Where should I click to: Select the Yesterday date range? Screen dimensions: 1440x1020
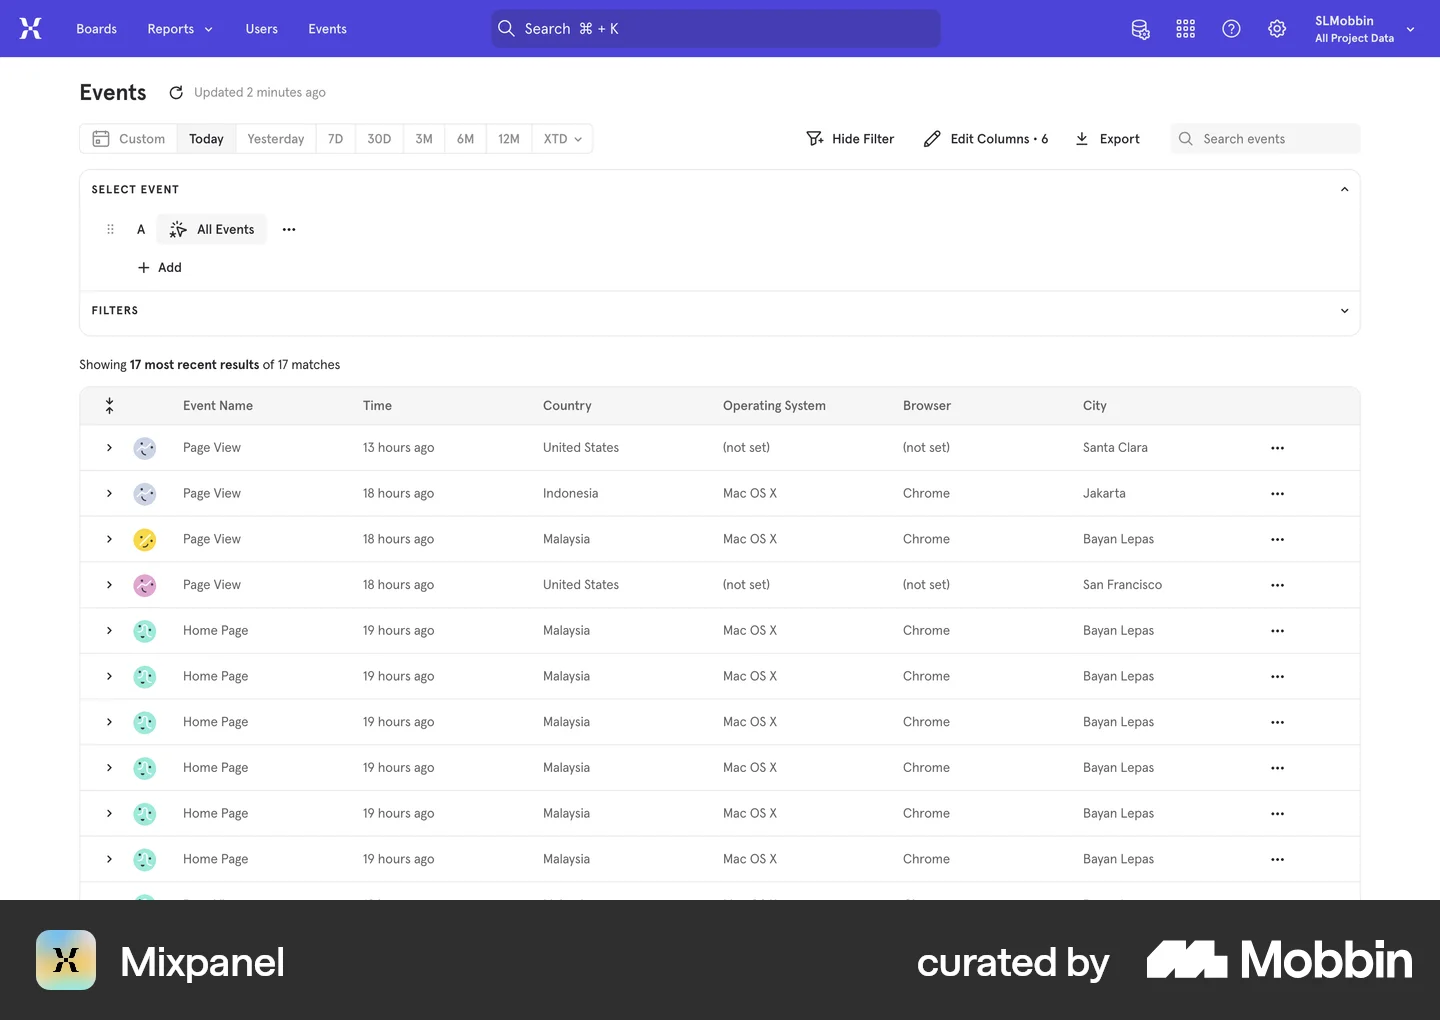pos(276,139)
